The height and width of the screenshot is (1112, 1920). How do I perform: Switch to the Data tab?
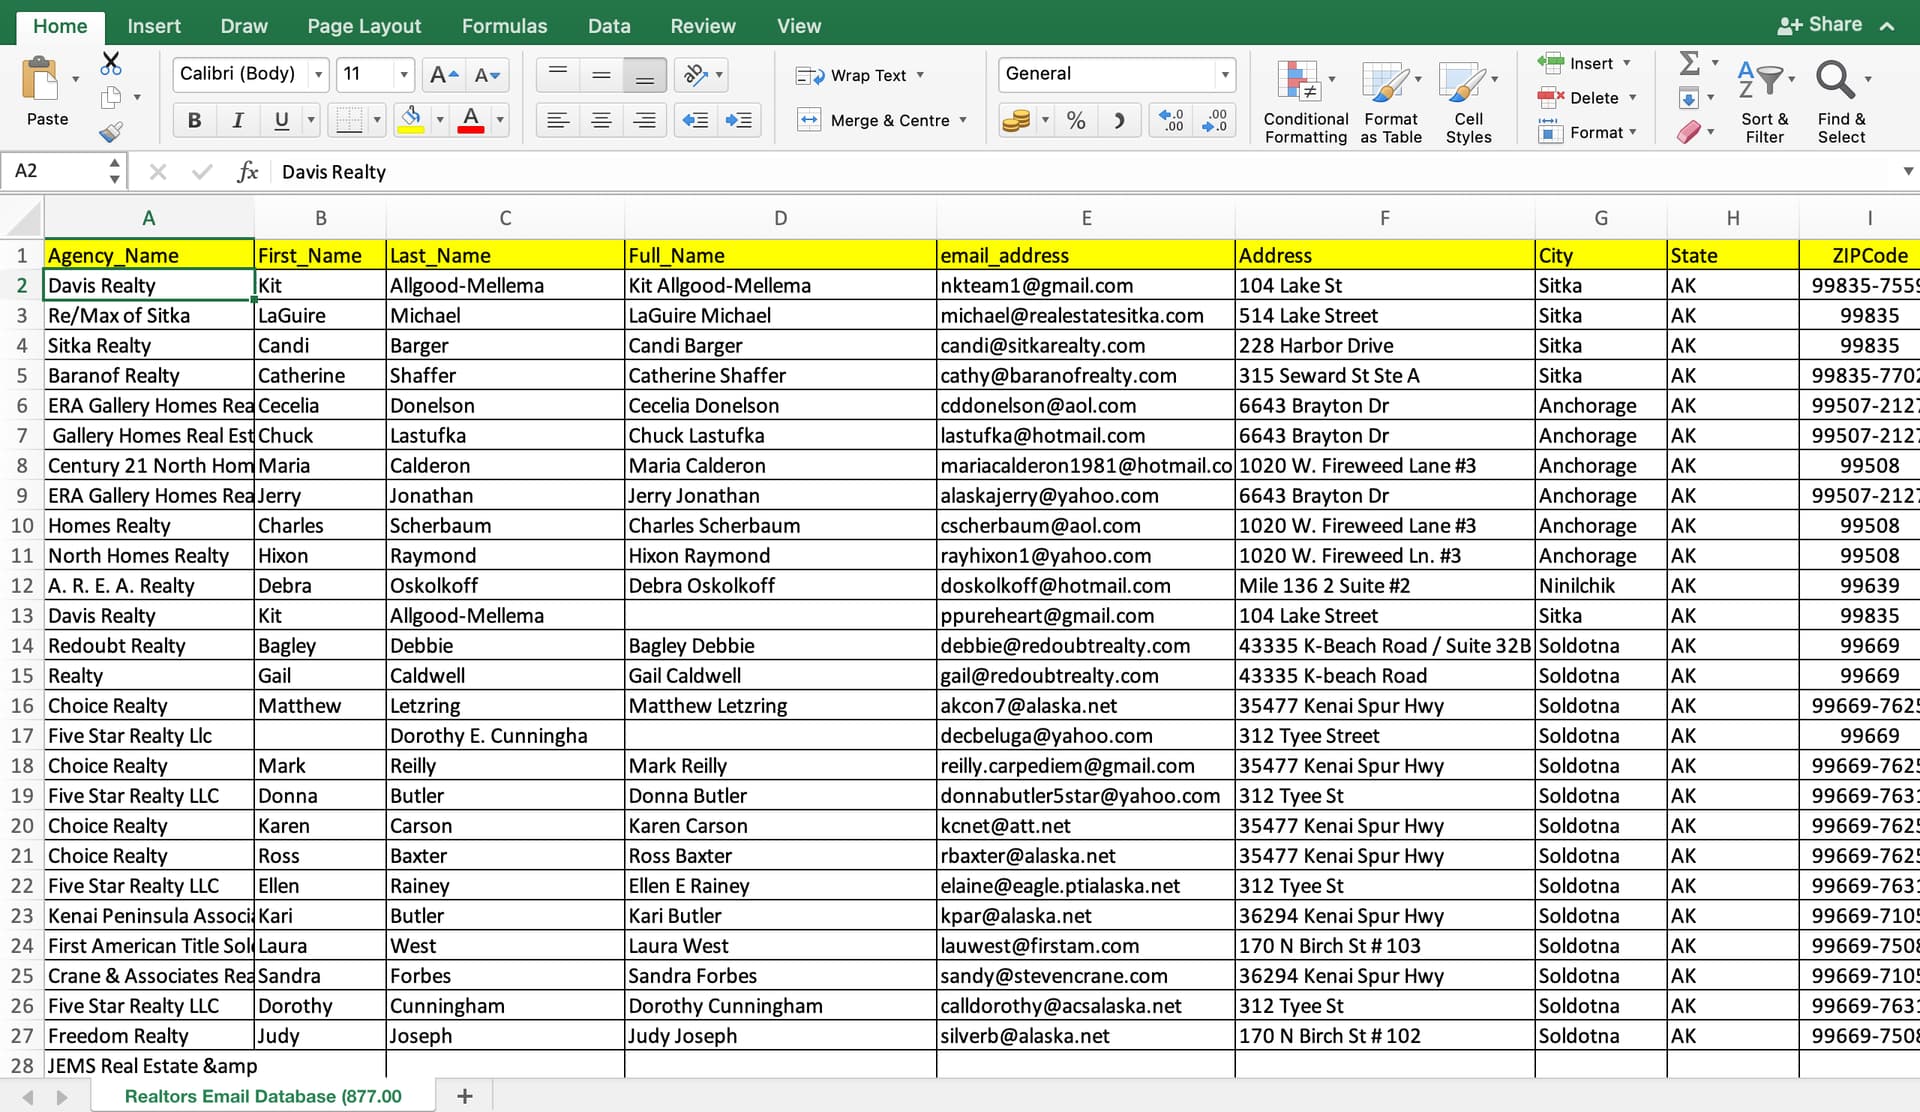tap(609, 26)
